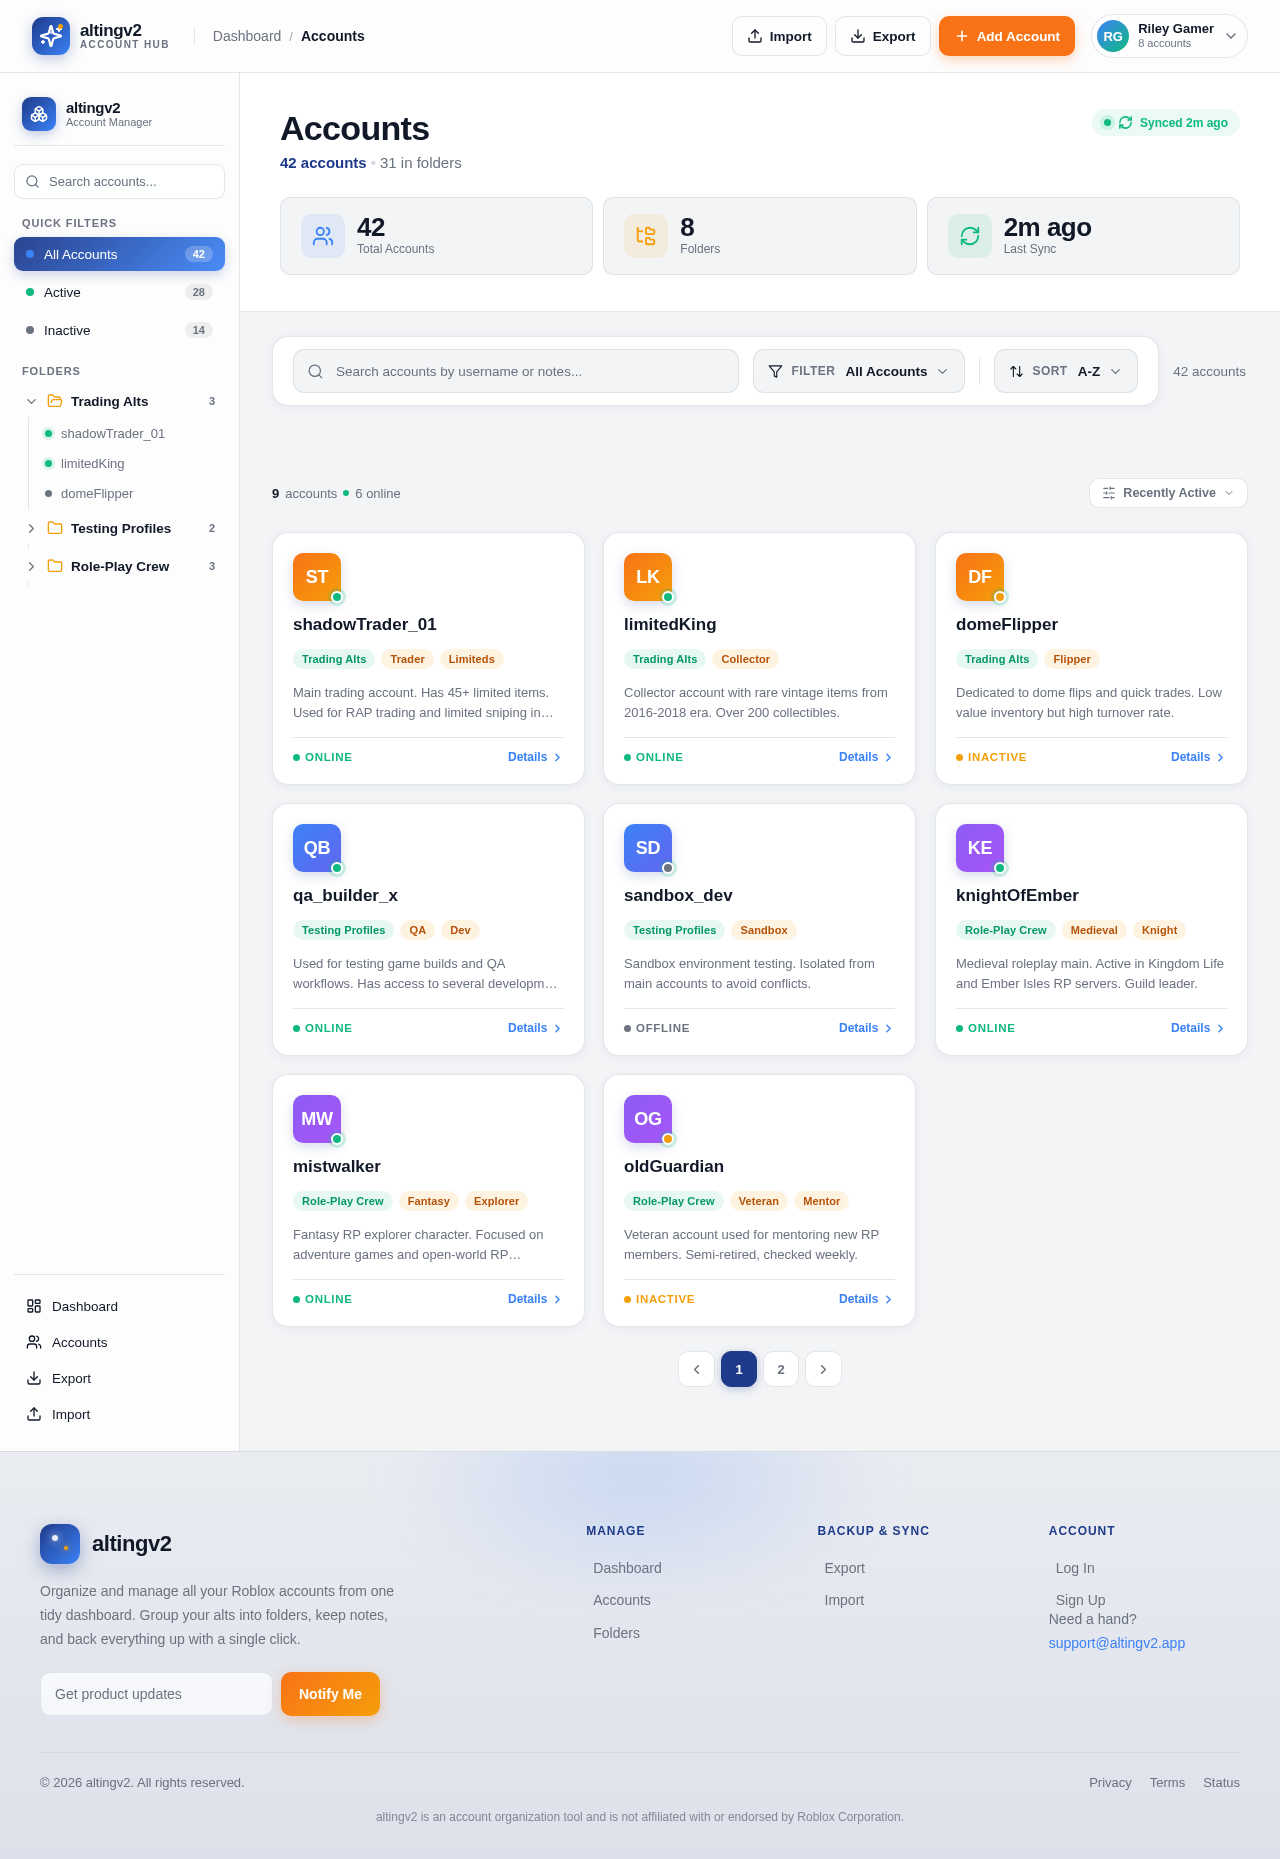
Task: Open Details for knightOfEmber
Action: coord(1198,1028)
